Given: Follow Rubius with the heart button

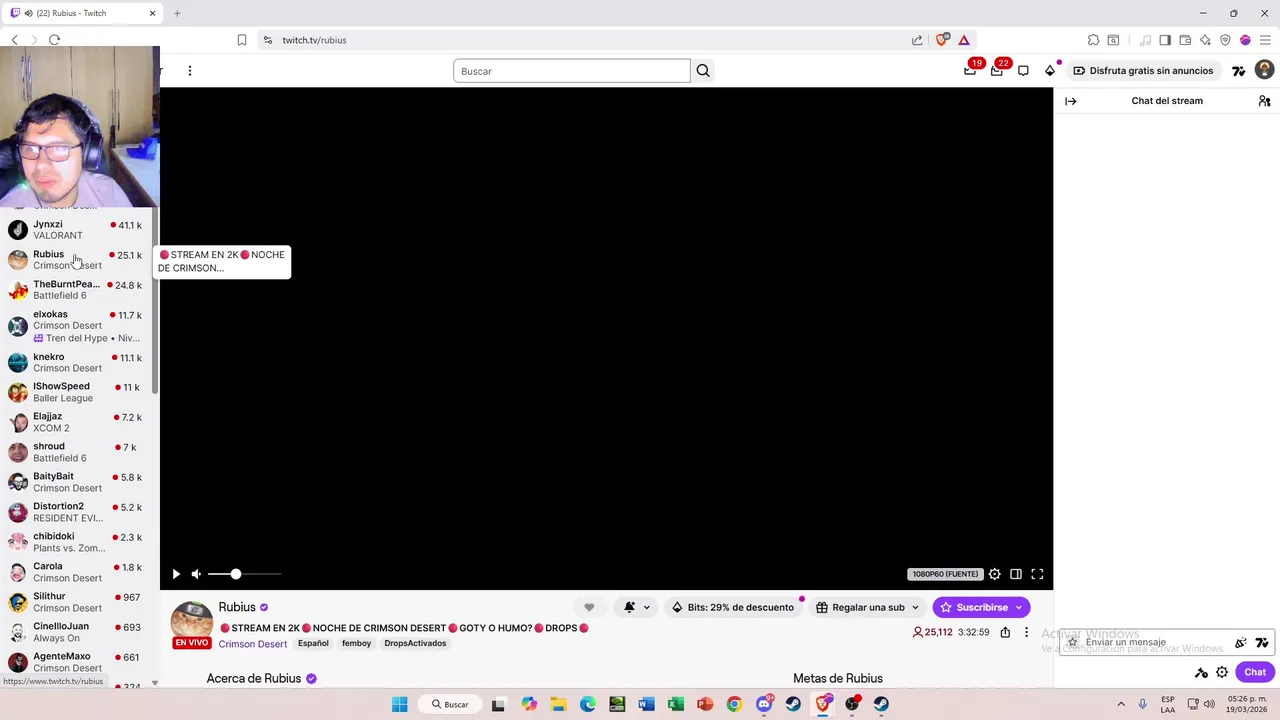Looking at the screenshot, I should coord(589,607).
